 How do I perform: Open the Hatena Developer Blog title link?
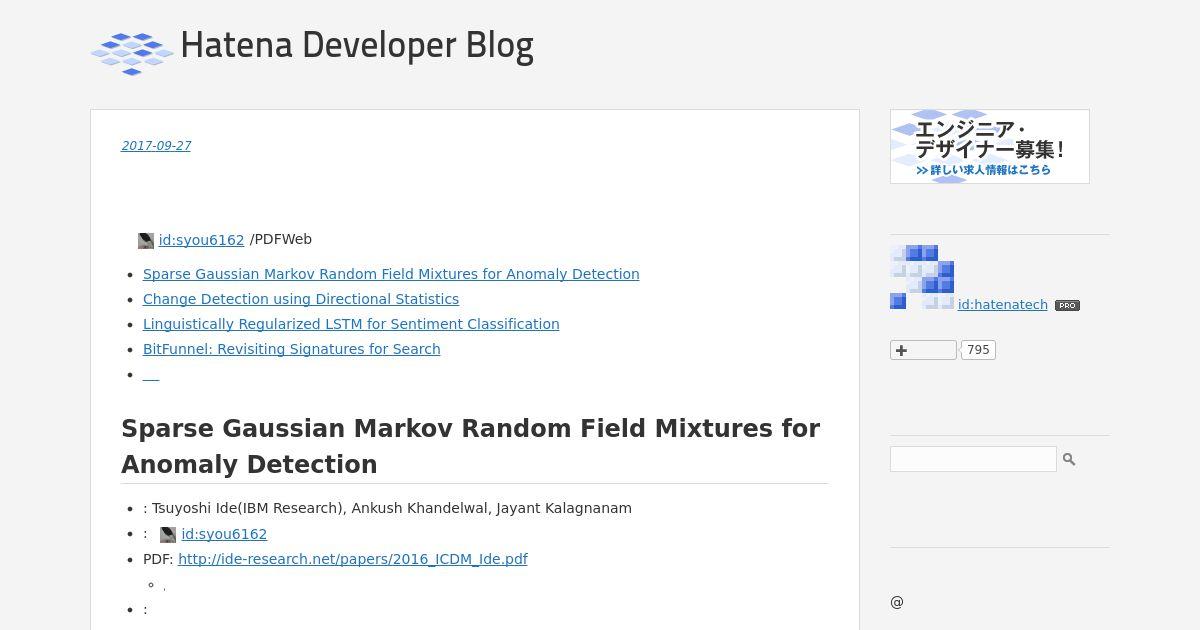[357, 46]
